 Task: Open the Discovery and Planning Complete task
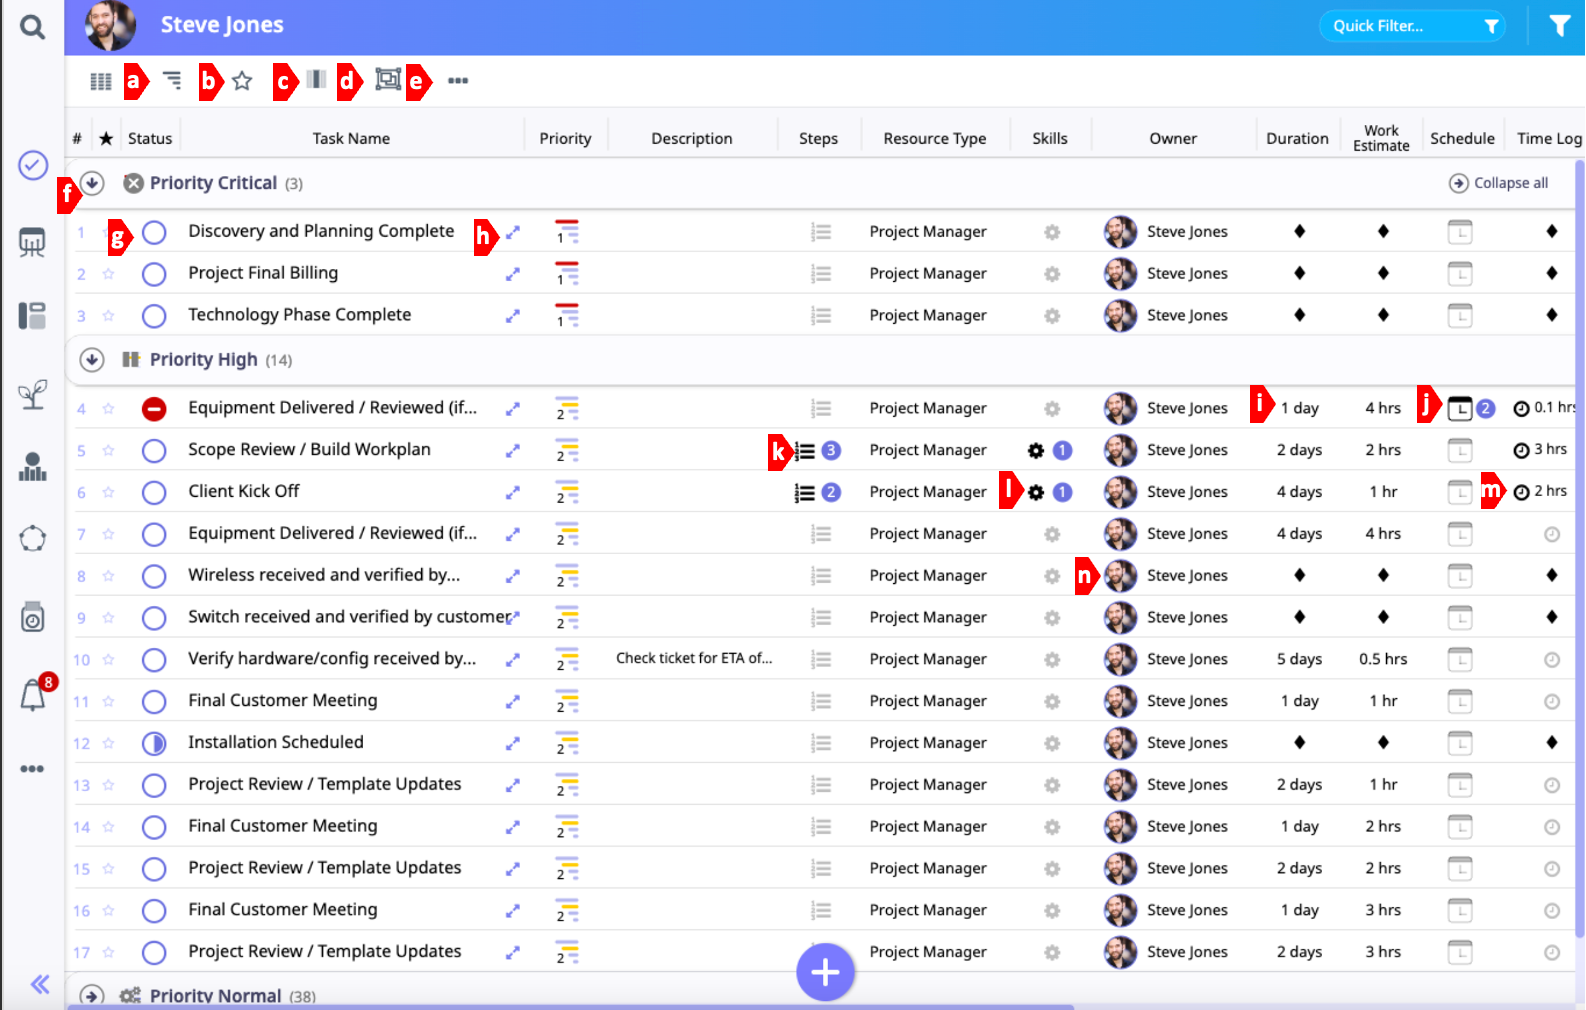(x=512, y=232)
